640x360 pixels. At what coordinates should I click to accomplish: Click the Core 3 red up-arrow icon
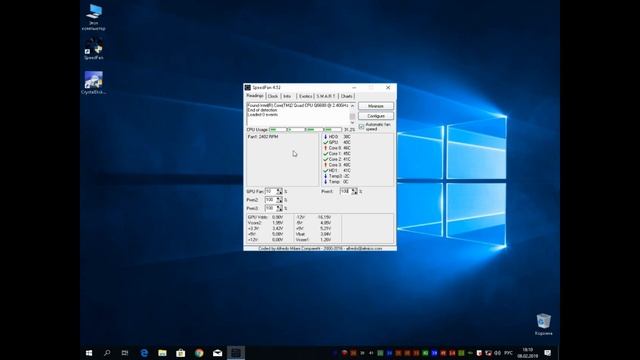pyautogui.click(x=325, y=165)
